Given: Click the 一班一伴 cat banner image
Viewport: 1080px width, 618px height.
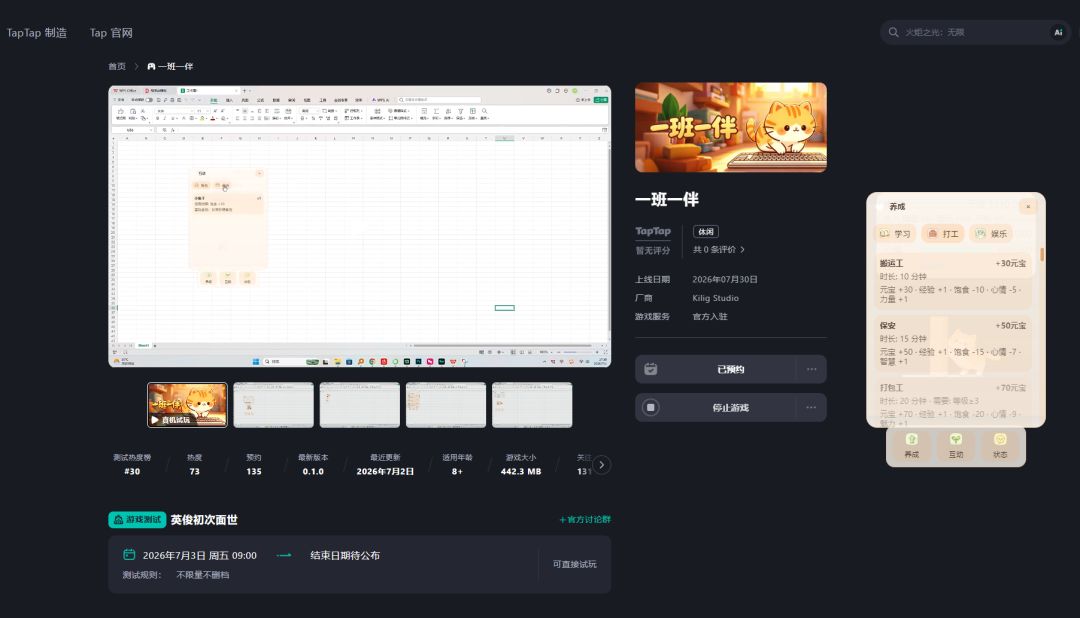Looking at the screenshot, I should [731, 127].
